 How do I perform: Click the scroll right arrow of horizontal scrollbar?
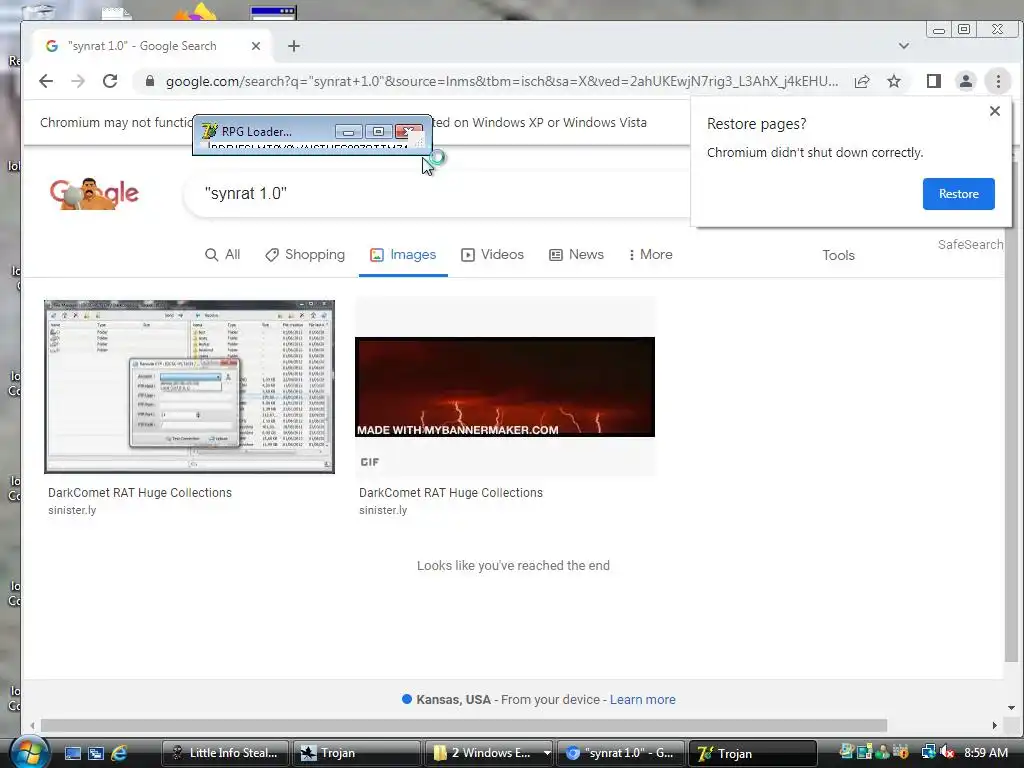click(x=995, y=726)
